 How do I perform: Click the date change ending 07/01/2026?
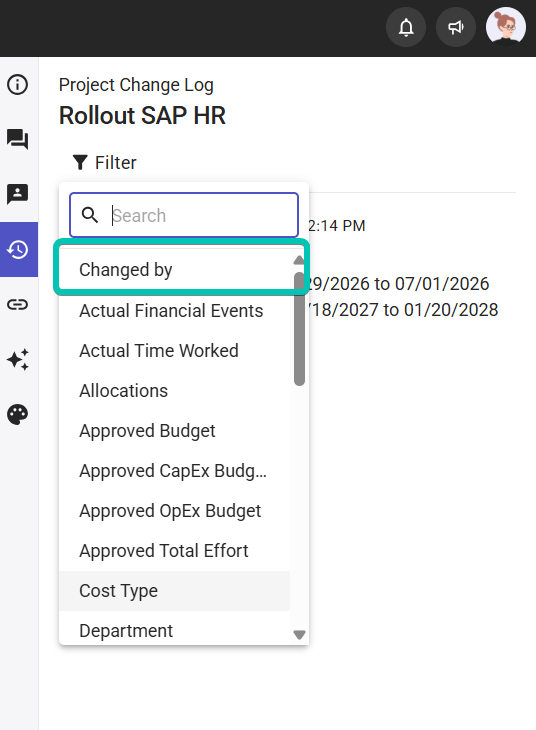399,284
